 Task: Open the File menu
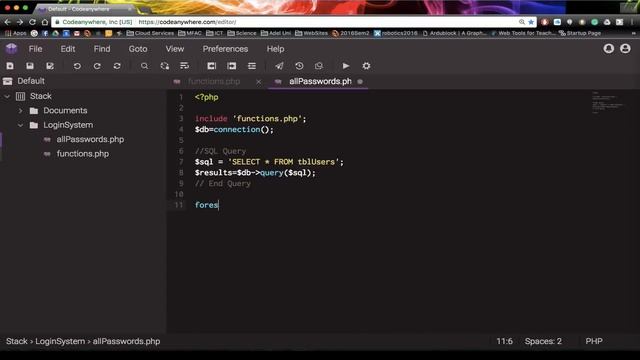(x=36, y=49)
